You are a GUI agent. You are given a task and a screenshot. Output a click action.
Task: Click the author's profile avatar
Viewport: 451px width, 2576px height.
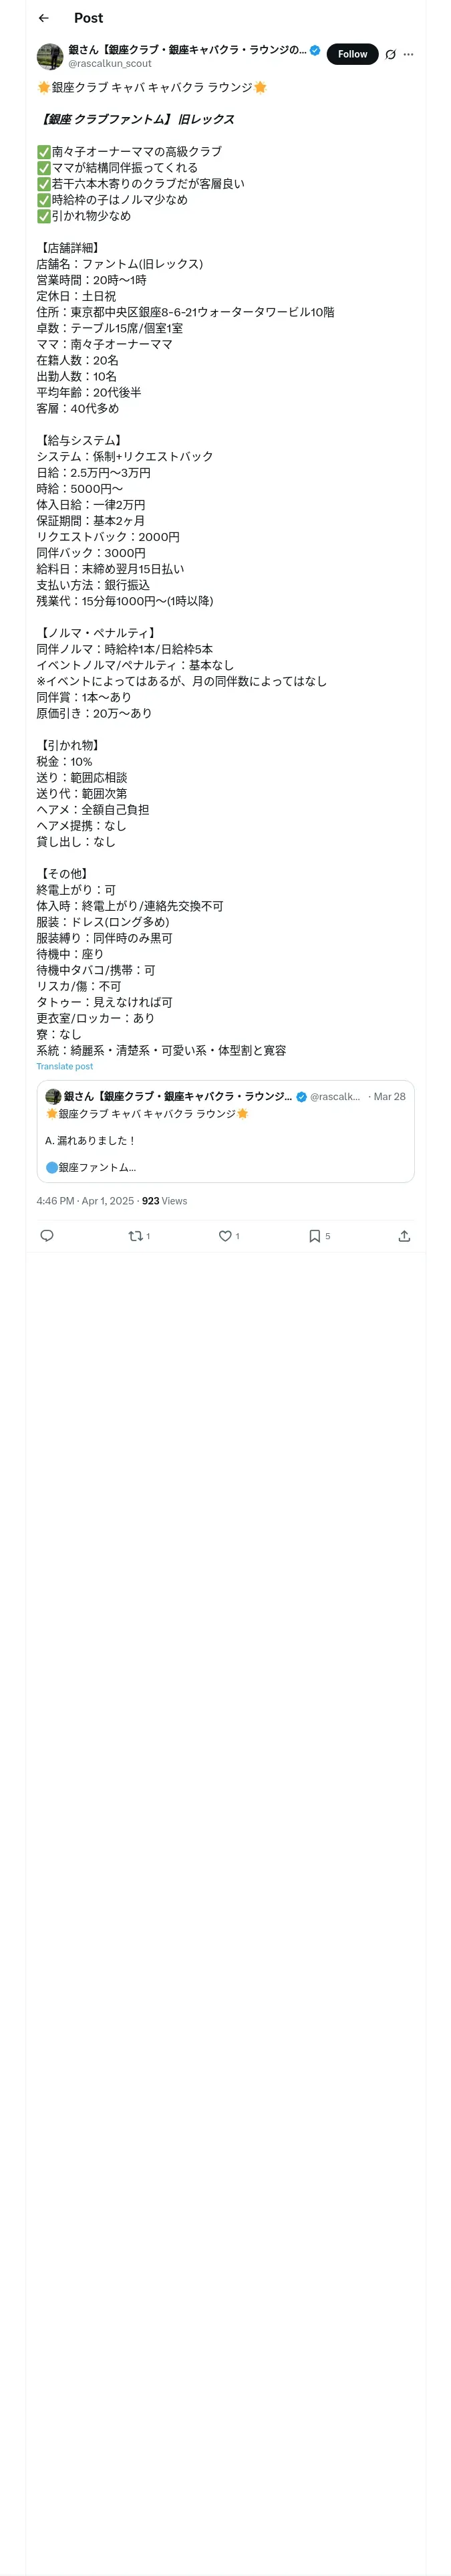pyautogui.click(x=50, y=56)
